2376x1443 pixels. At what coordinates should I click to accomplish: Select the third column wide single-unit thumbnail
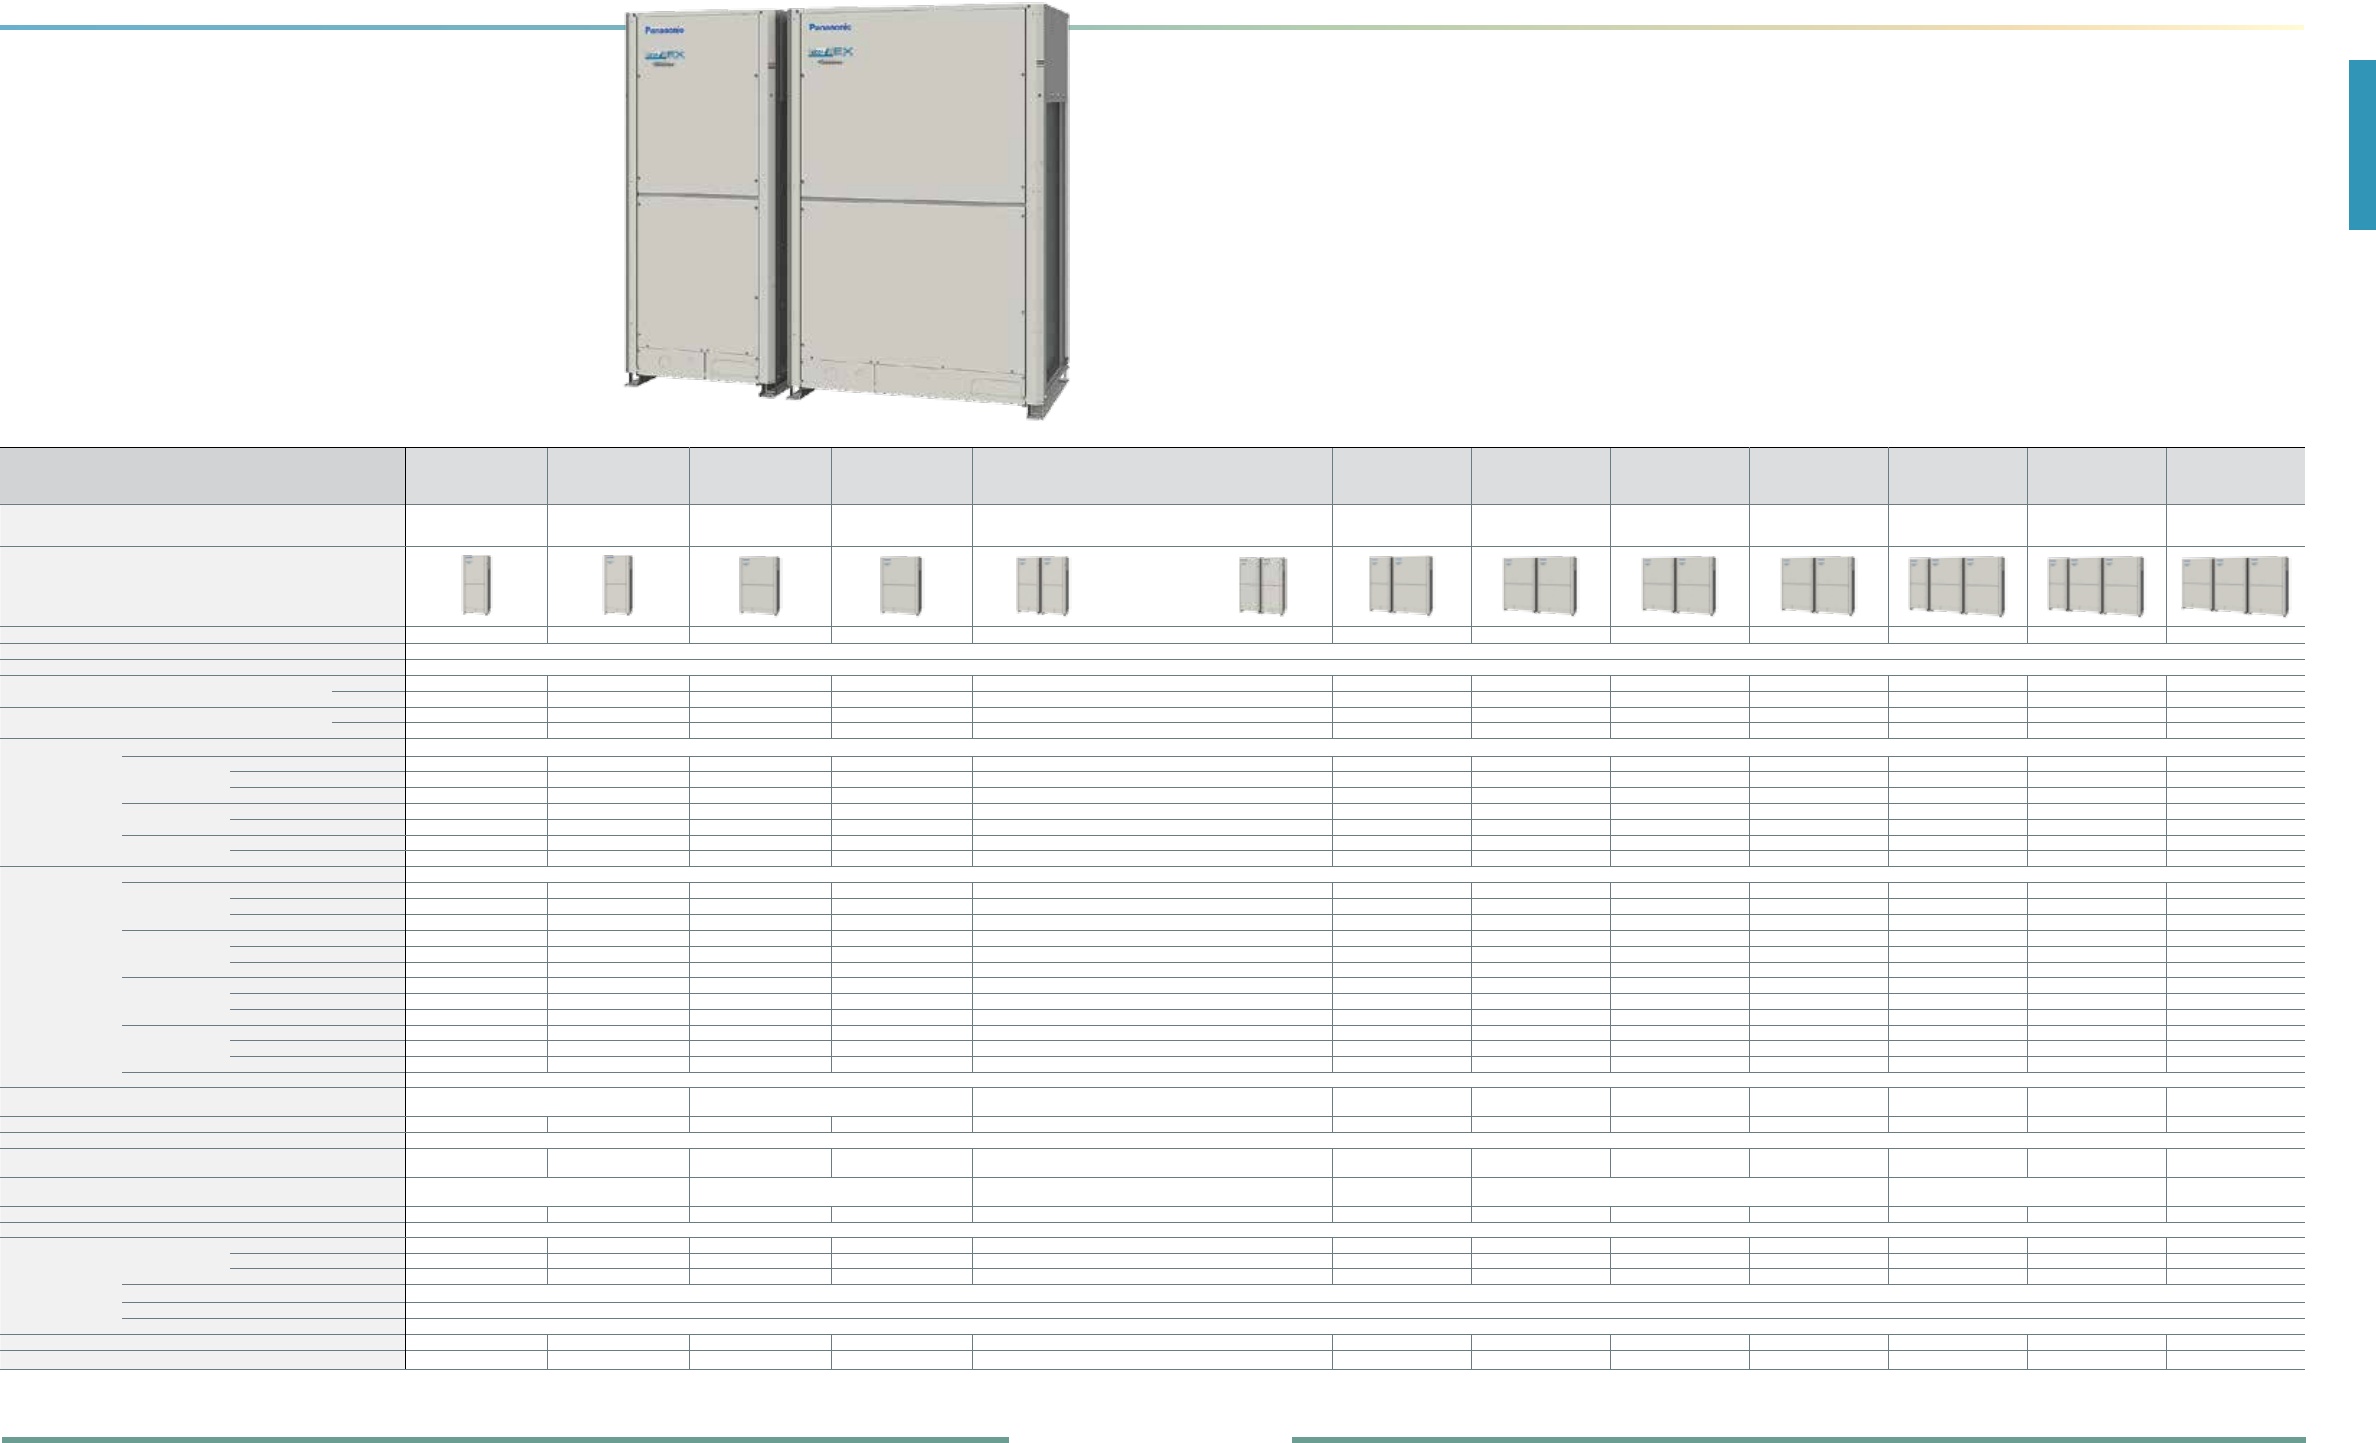tap(759, 585)
